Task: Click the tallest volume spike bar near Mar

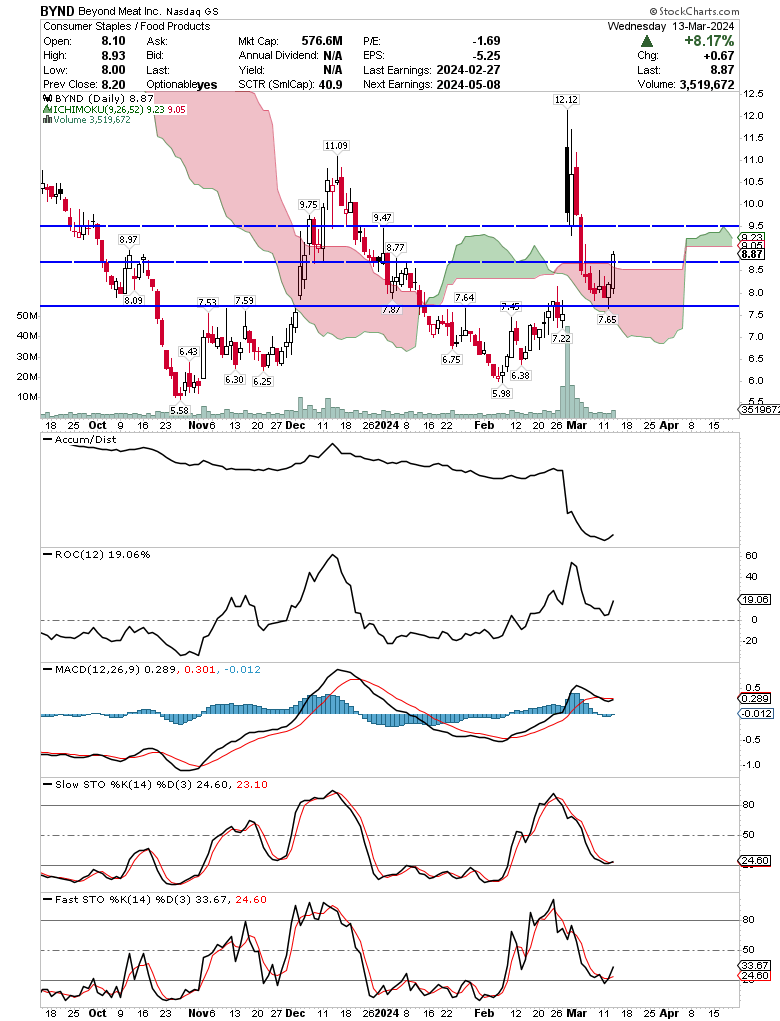Action: [x=567, y=372]
